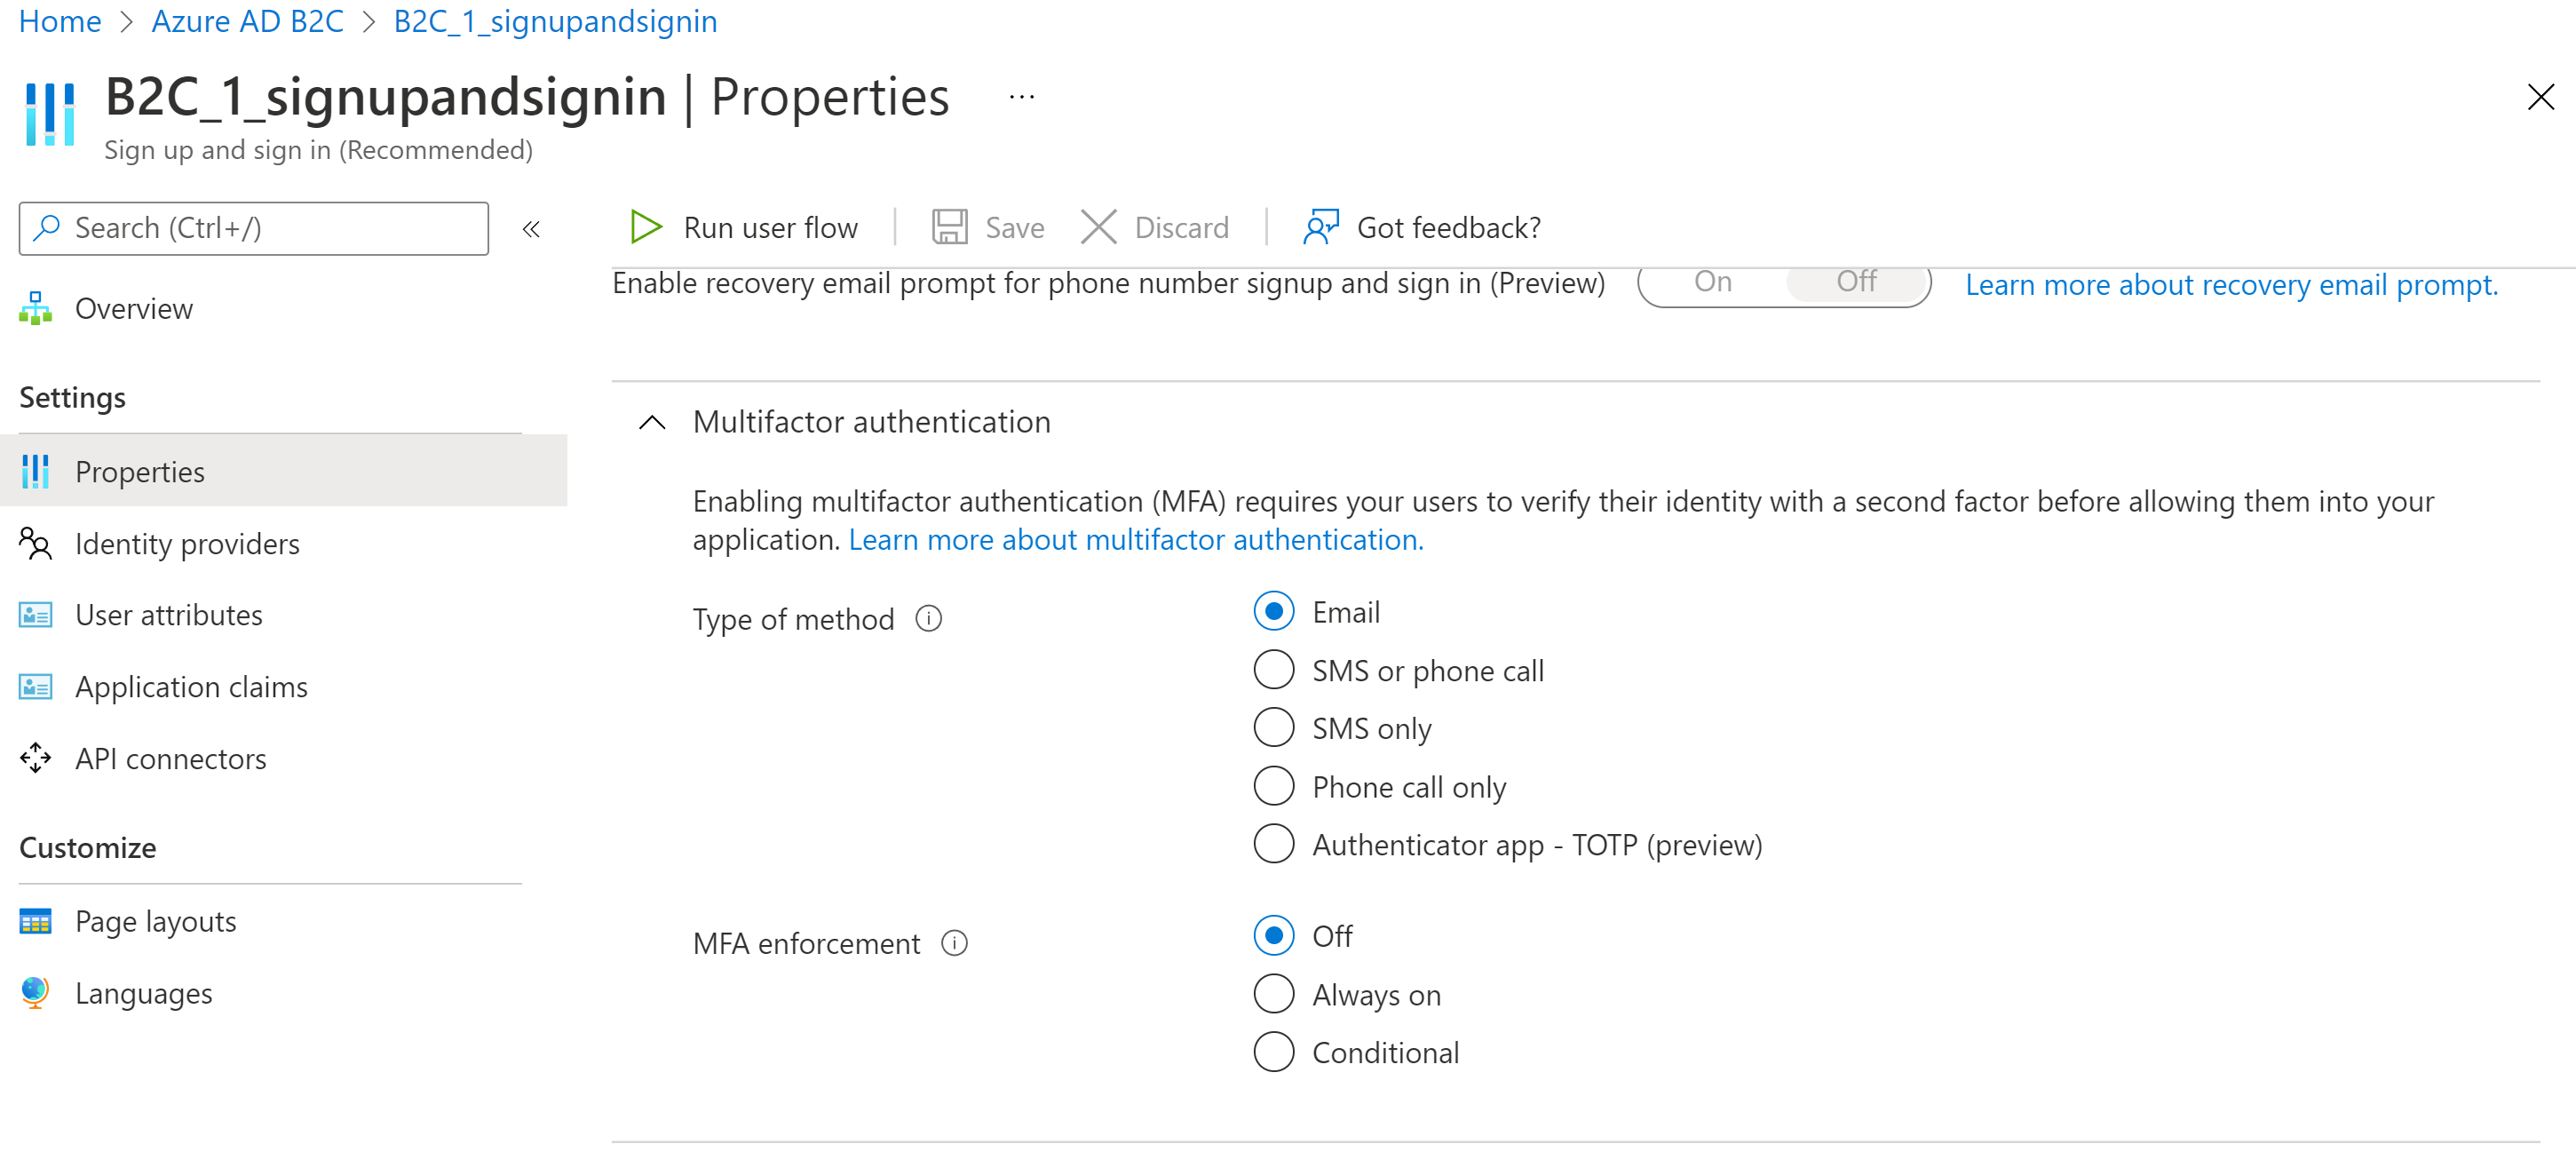Click the Got feedback person icon
The image size is (2576, 1152).
click(1321, 227)
